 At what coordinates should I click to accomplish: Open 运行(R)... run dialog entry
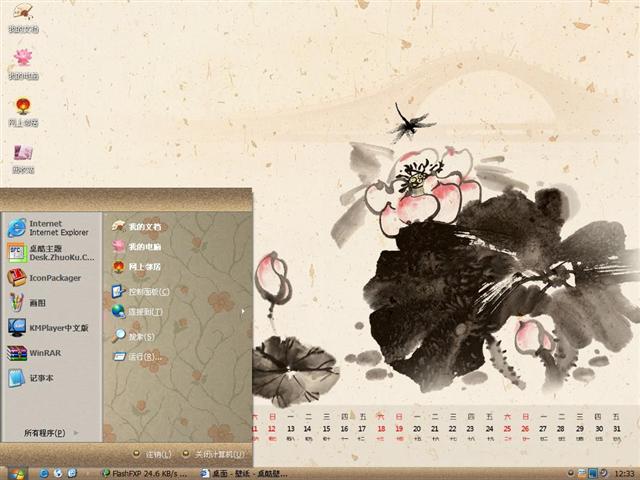137,356
